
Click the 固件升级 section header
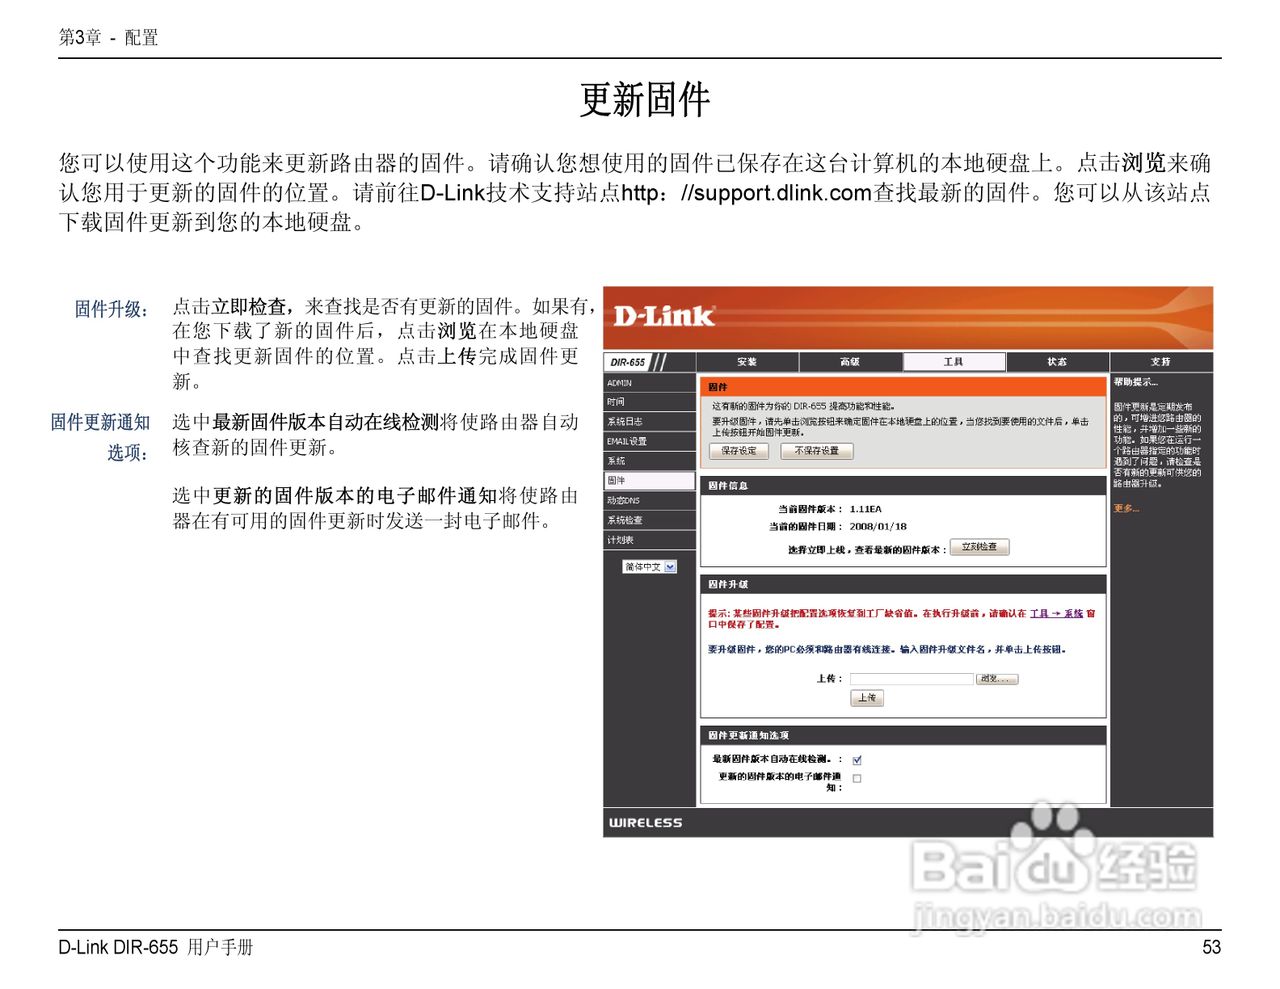[x=903, y=583]
